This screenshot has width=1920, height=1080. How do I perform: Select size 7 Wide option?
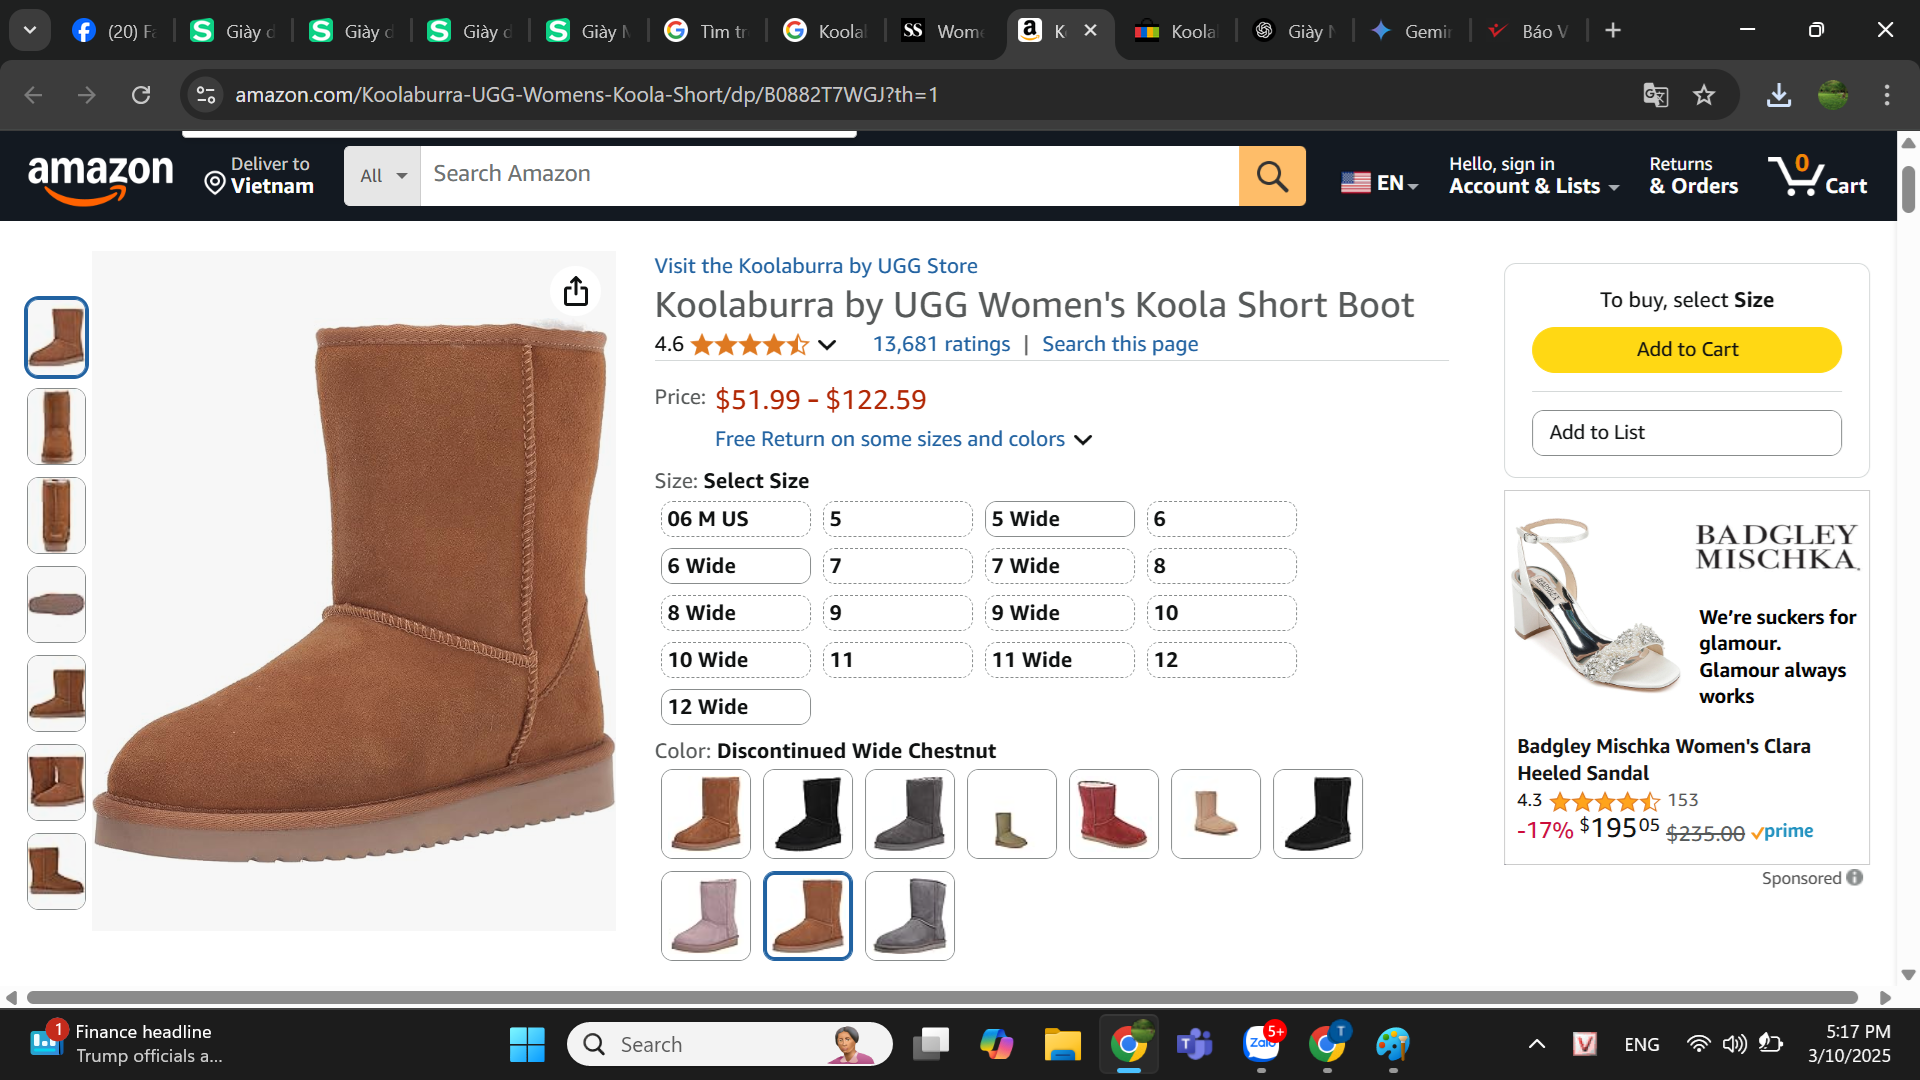coord(1058,566)
